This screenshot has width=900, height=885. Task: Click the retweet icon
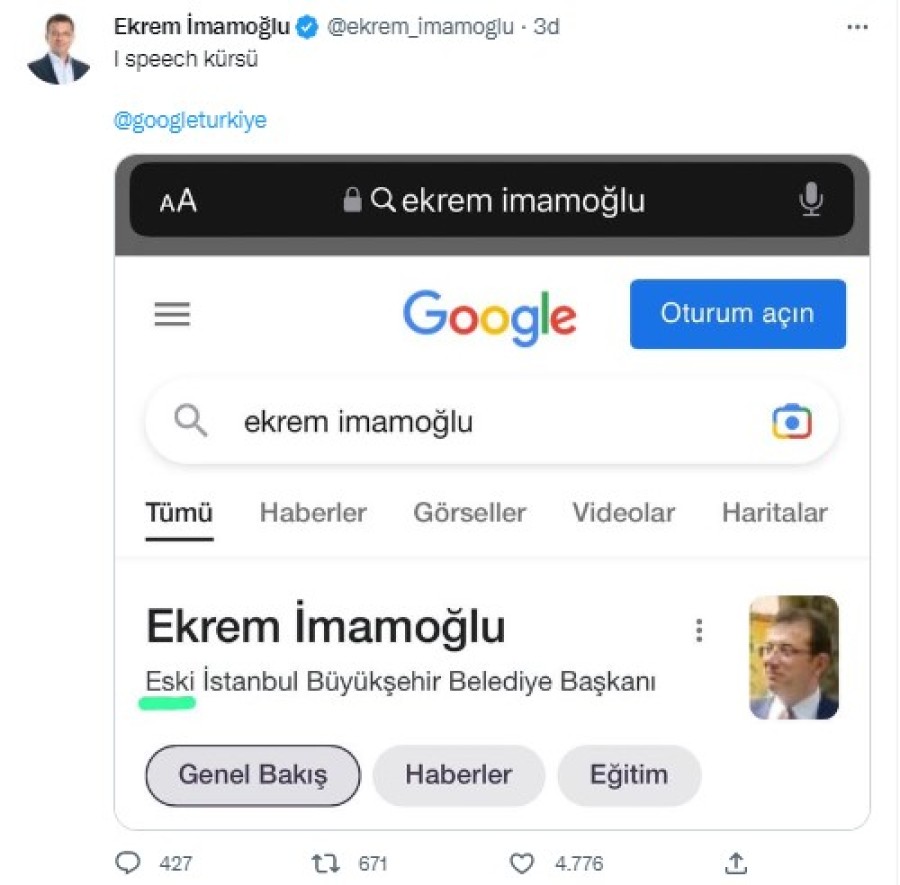(x=327, y=862)
